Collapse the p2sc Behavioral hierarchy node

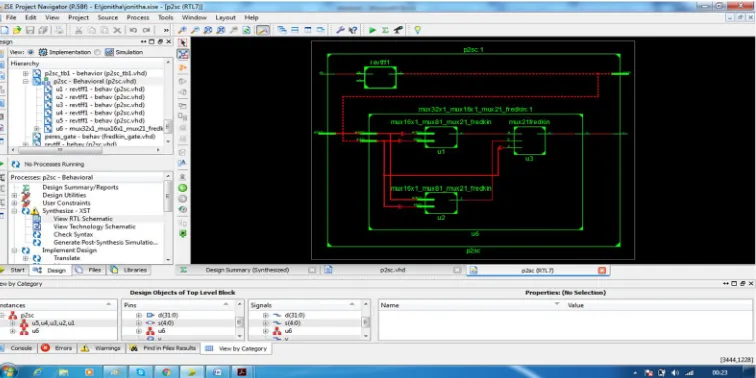click(x=26, y=81)
